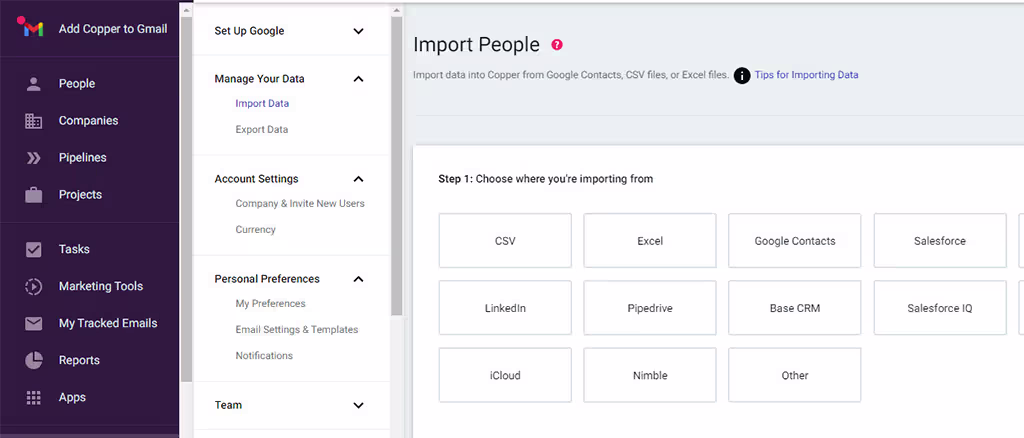Collapse the Personal Preferences section
The height and width of the screenshot is (438, 1024).
tap(358, 279)
